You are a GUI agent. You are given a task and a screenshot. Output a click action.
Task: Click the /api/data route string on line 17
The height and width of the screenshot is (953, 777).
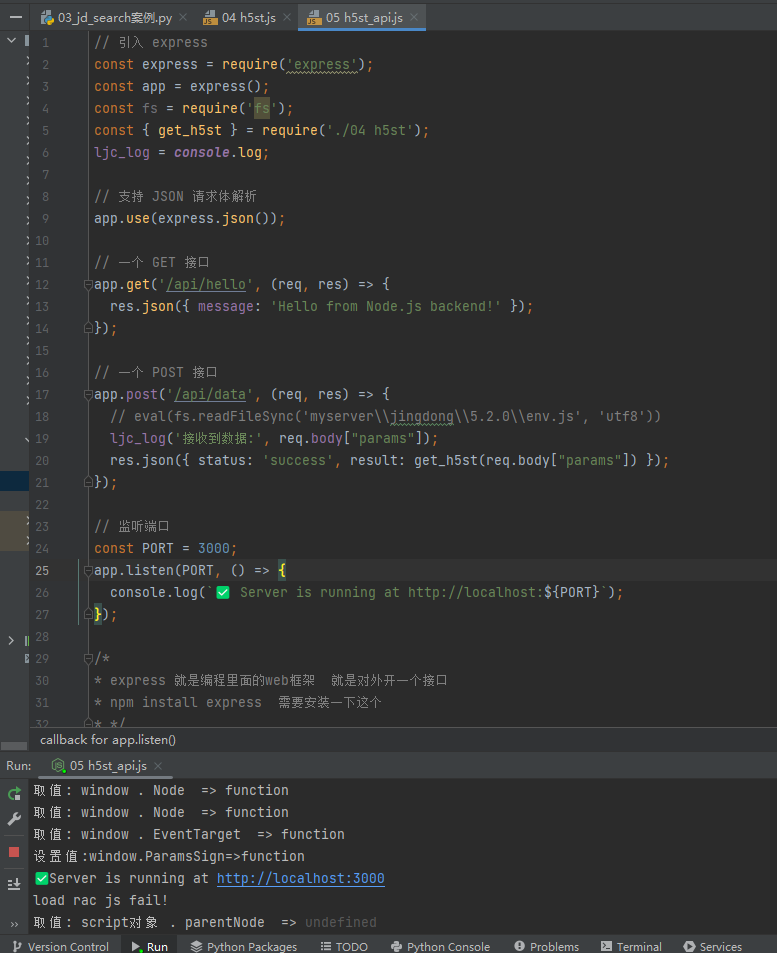(210, 394)
